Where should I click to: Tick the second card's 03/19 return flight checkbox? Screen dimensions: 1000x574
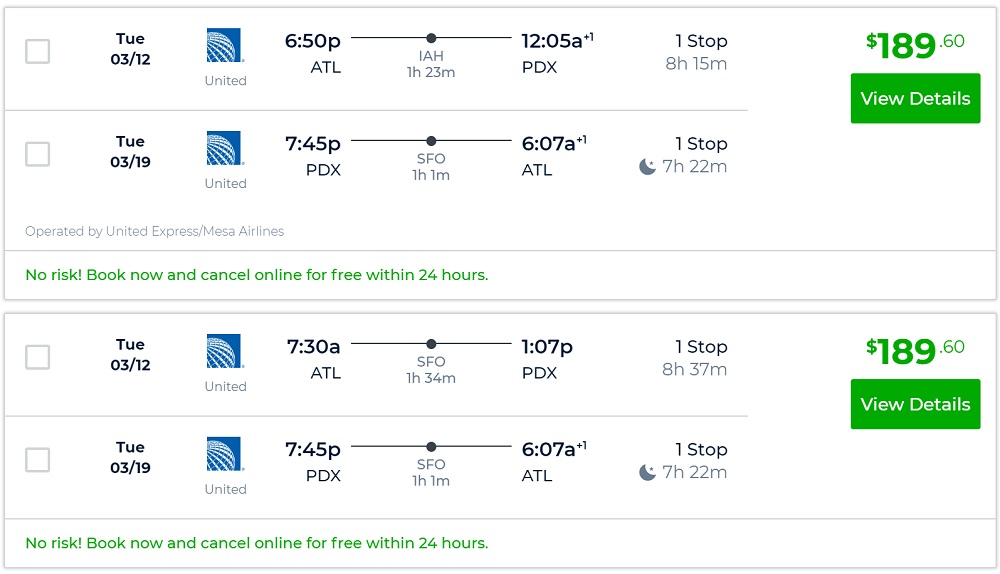[x=37, y=460]
